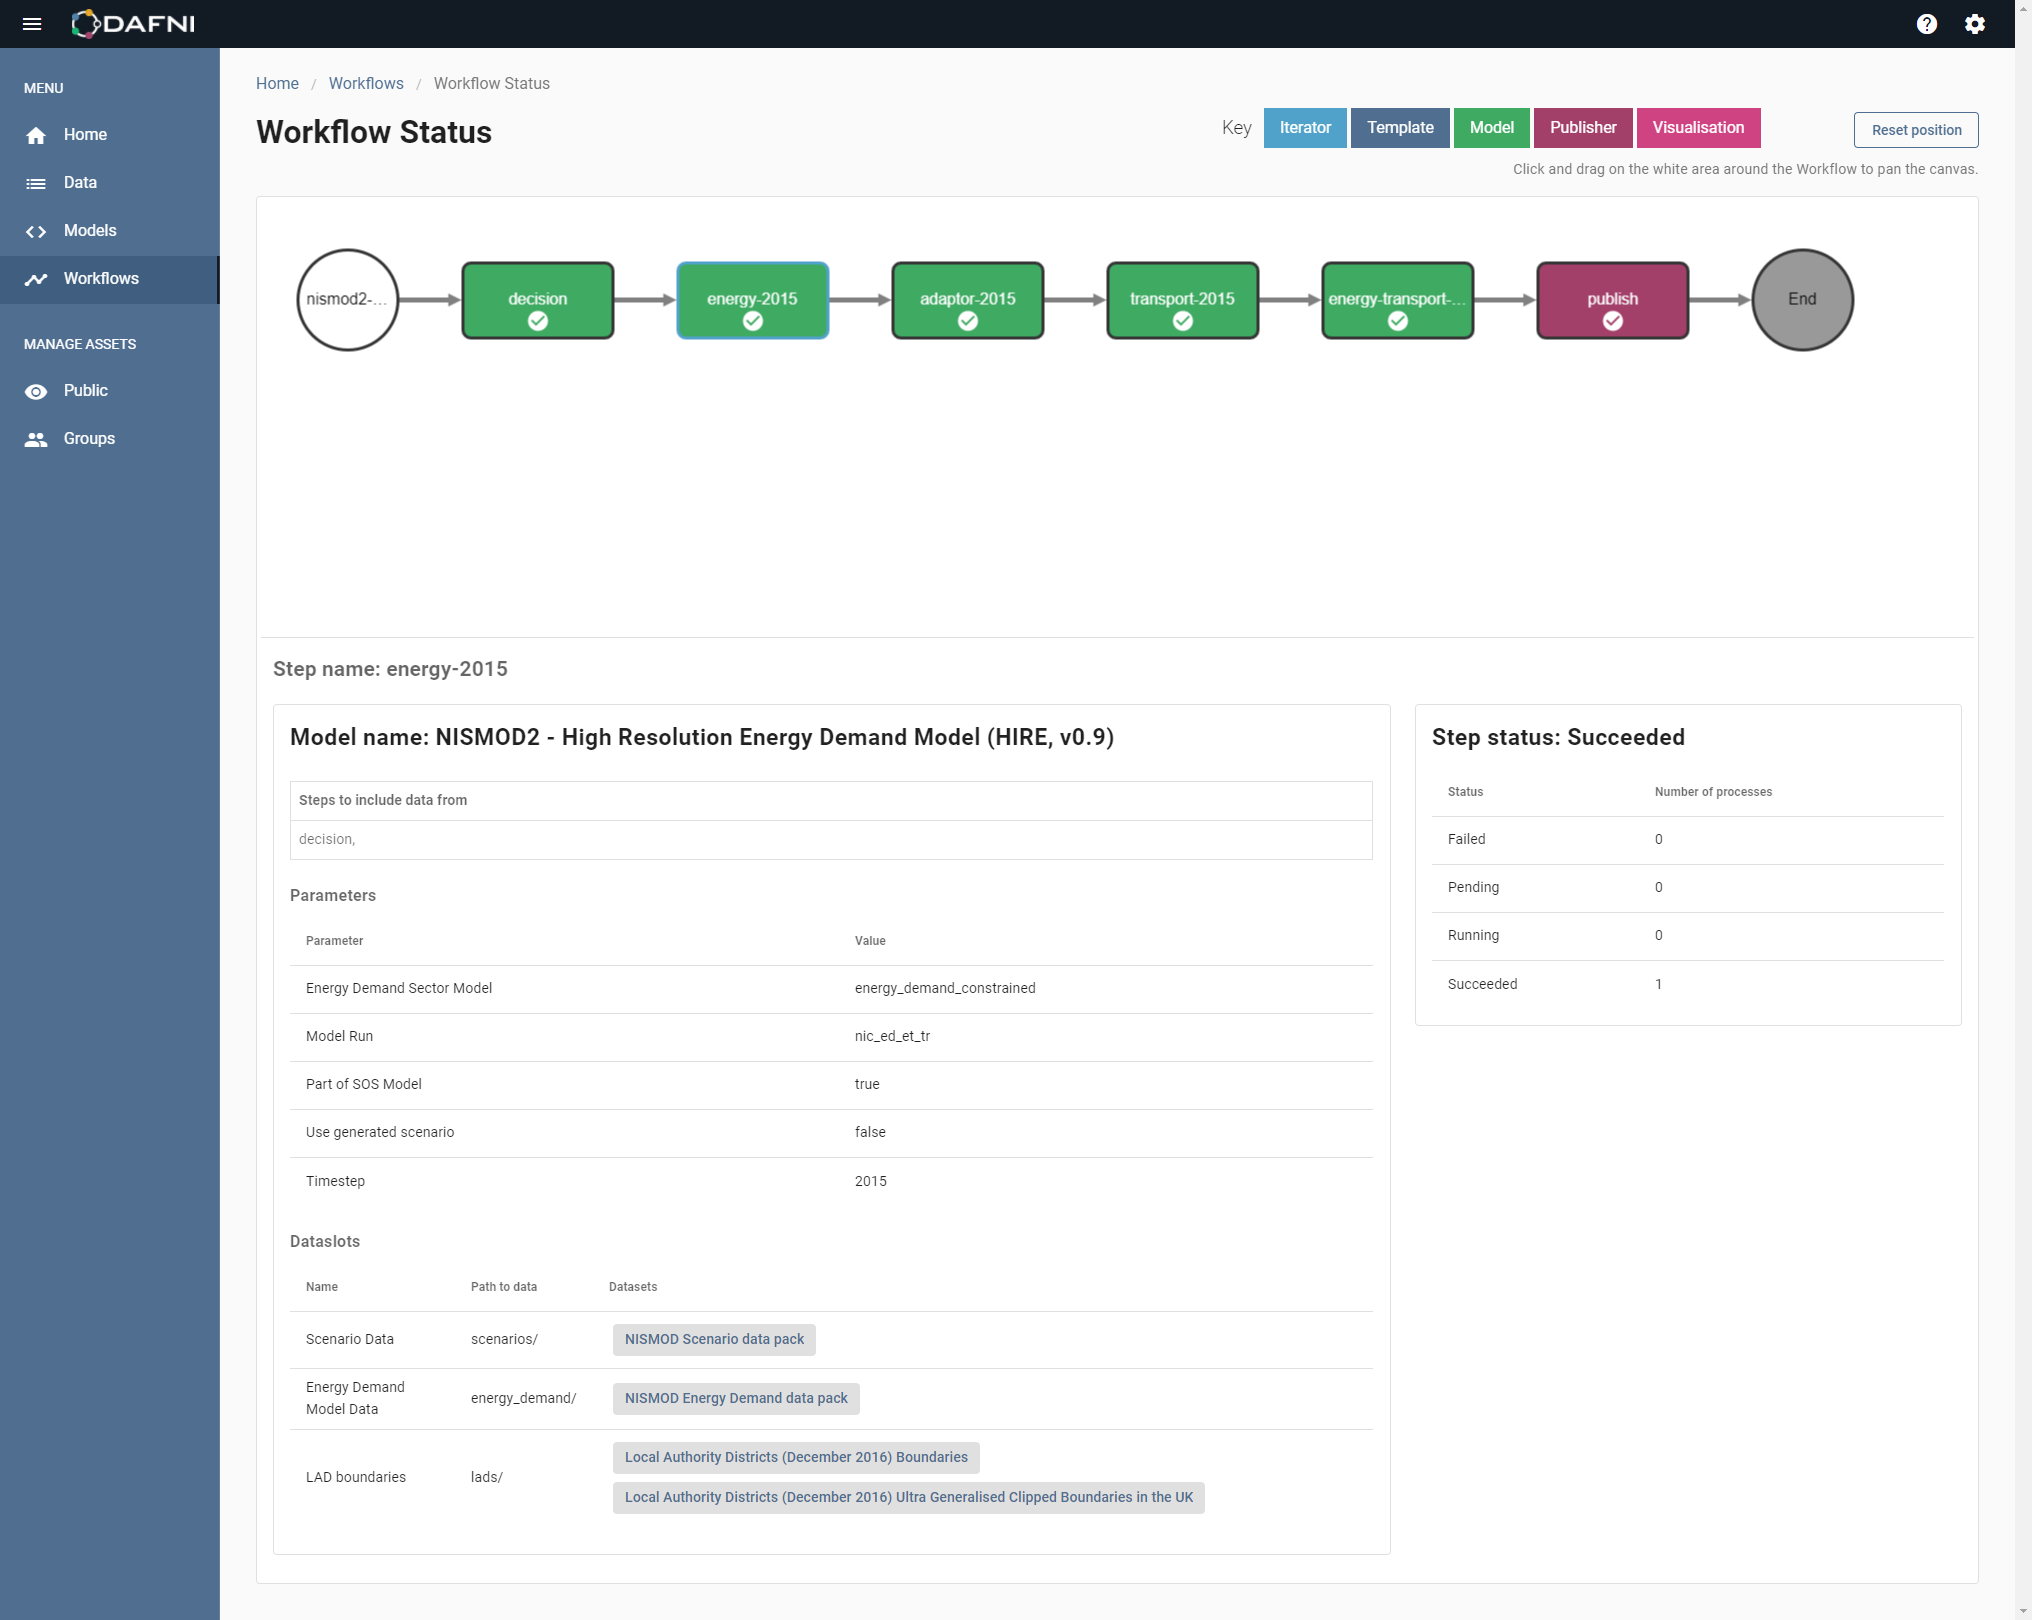Click the Groups icon under Manage Assets
This screenshot has width=2032, height=1620.
click(x=40, y=438)
